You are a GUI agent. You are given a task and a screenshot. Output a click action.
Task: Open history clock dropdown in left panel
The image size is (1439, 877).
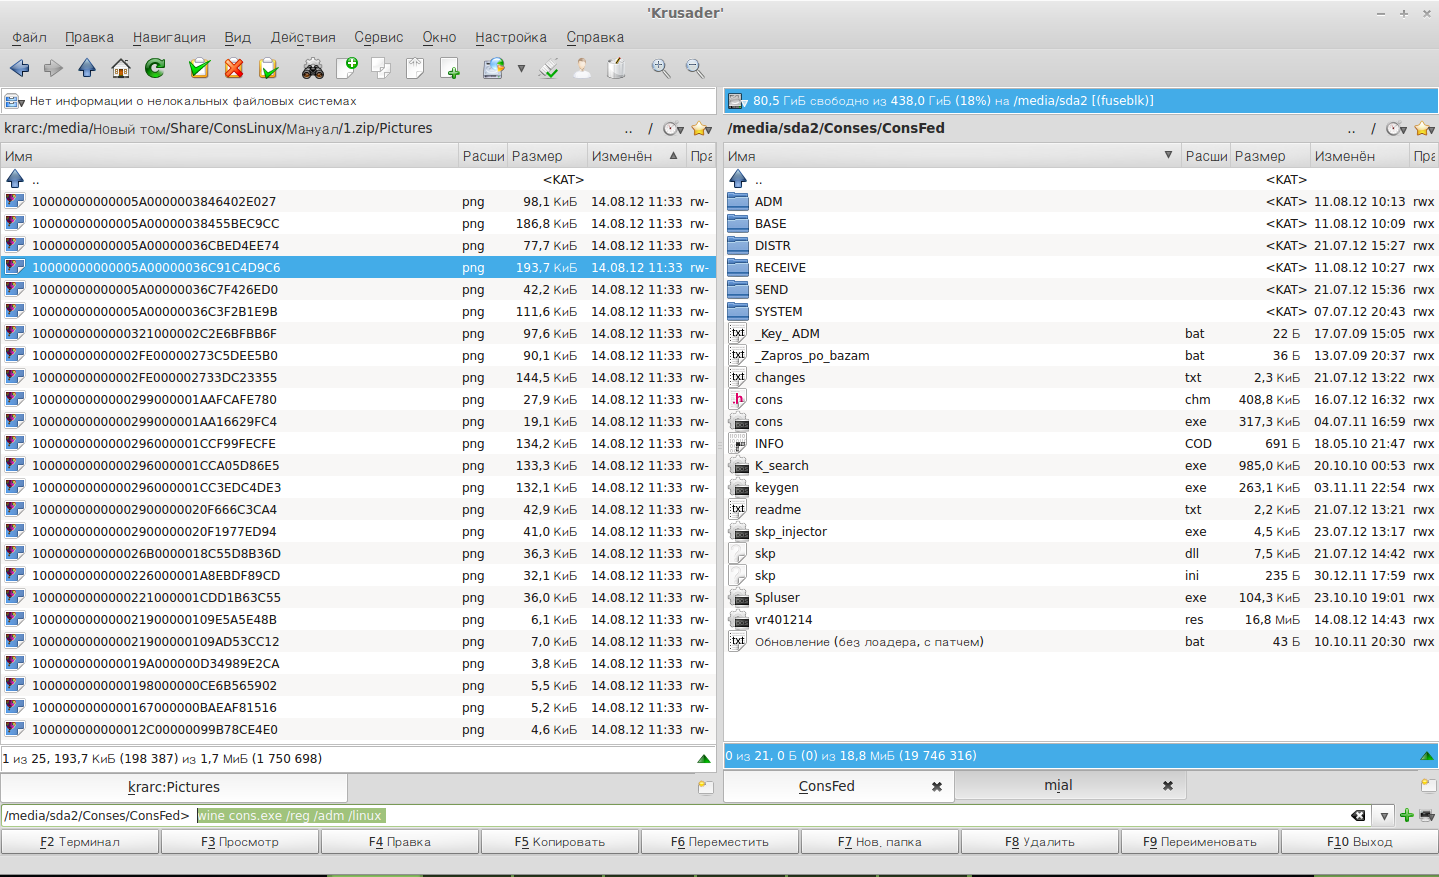pos(673,129)
